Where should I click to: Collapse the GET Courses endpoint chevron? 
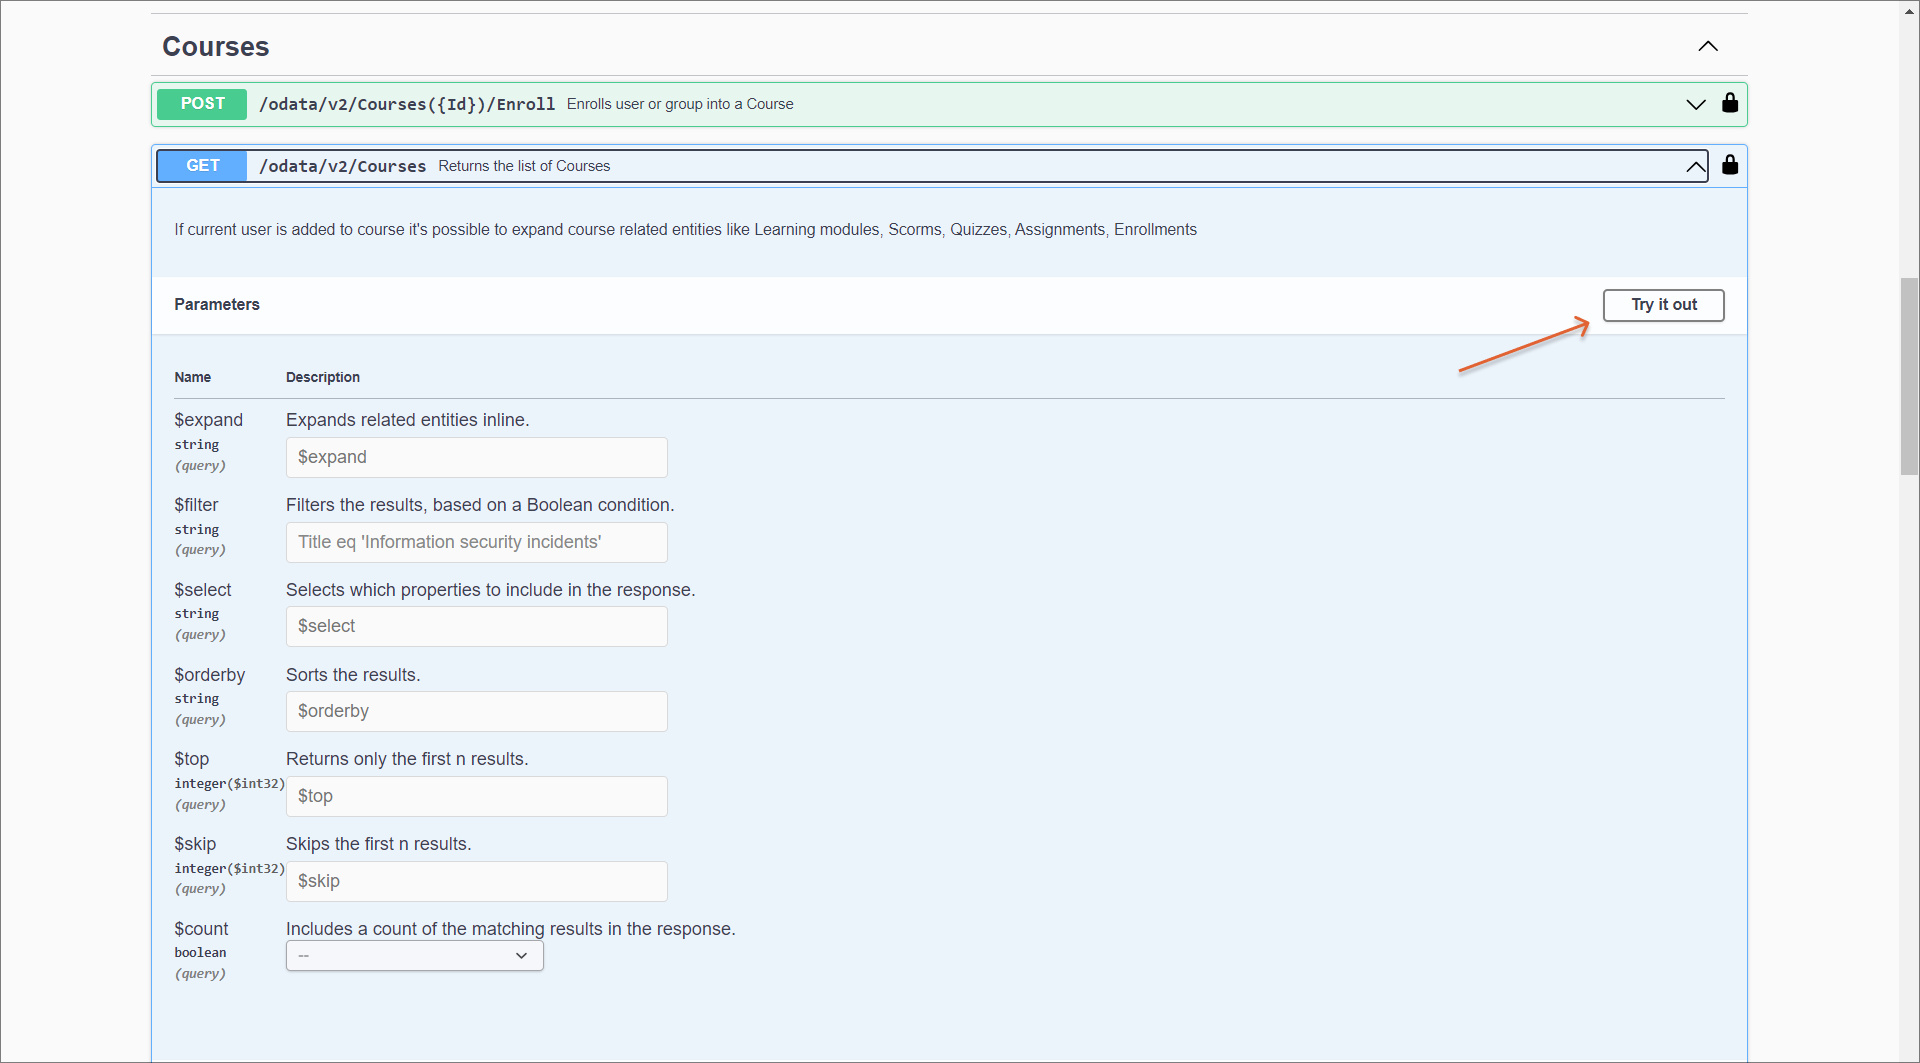coord(1695,166)
